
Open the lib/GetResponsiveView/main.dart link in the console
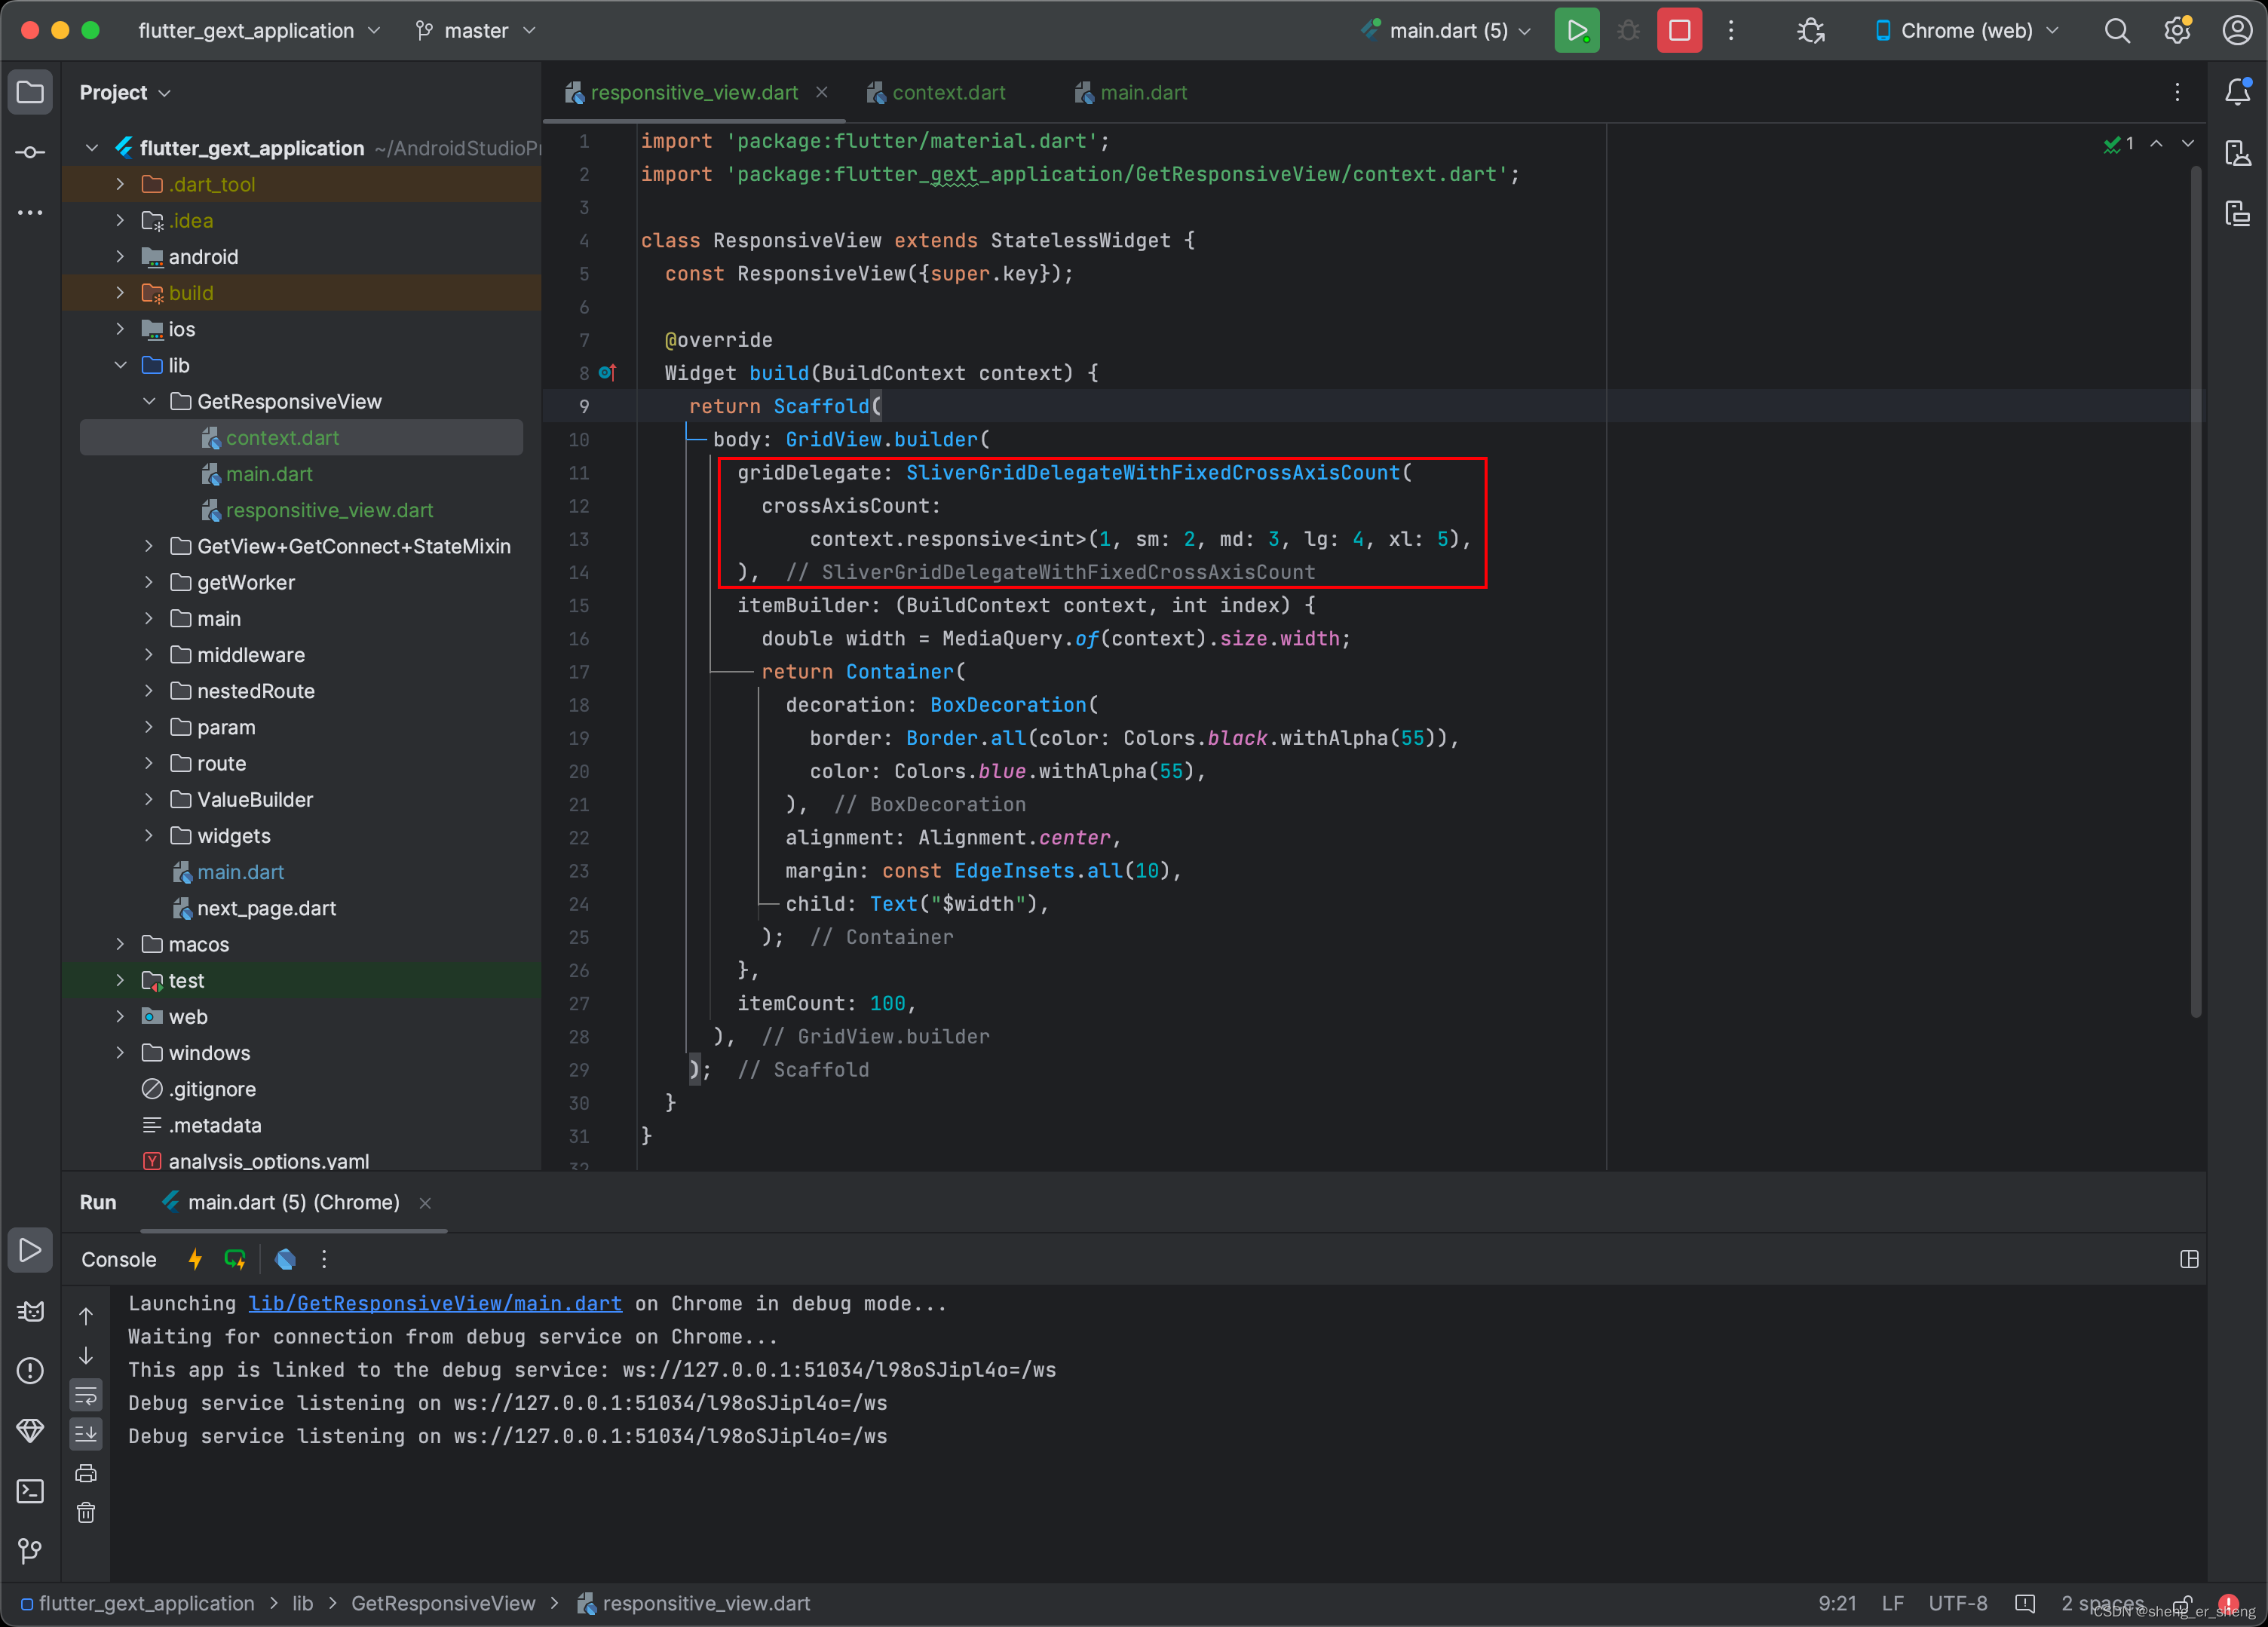(x=435, y=1303)
